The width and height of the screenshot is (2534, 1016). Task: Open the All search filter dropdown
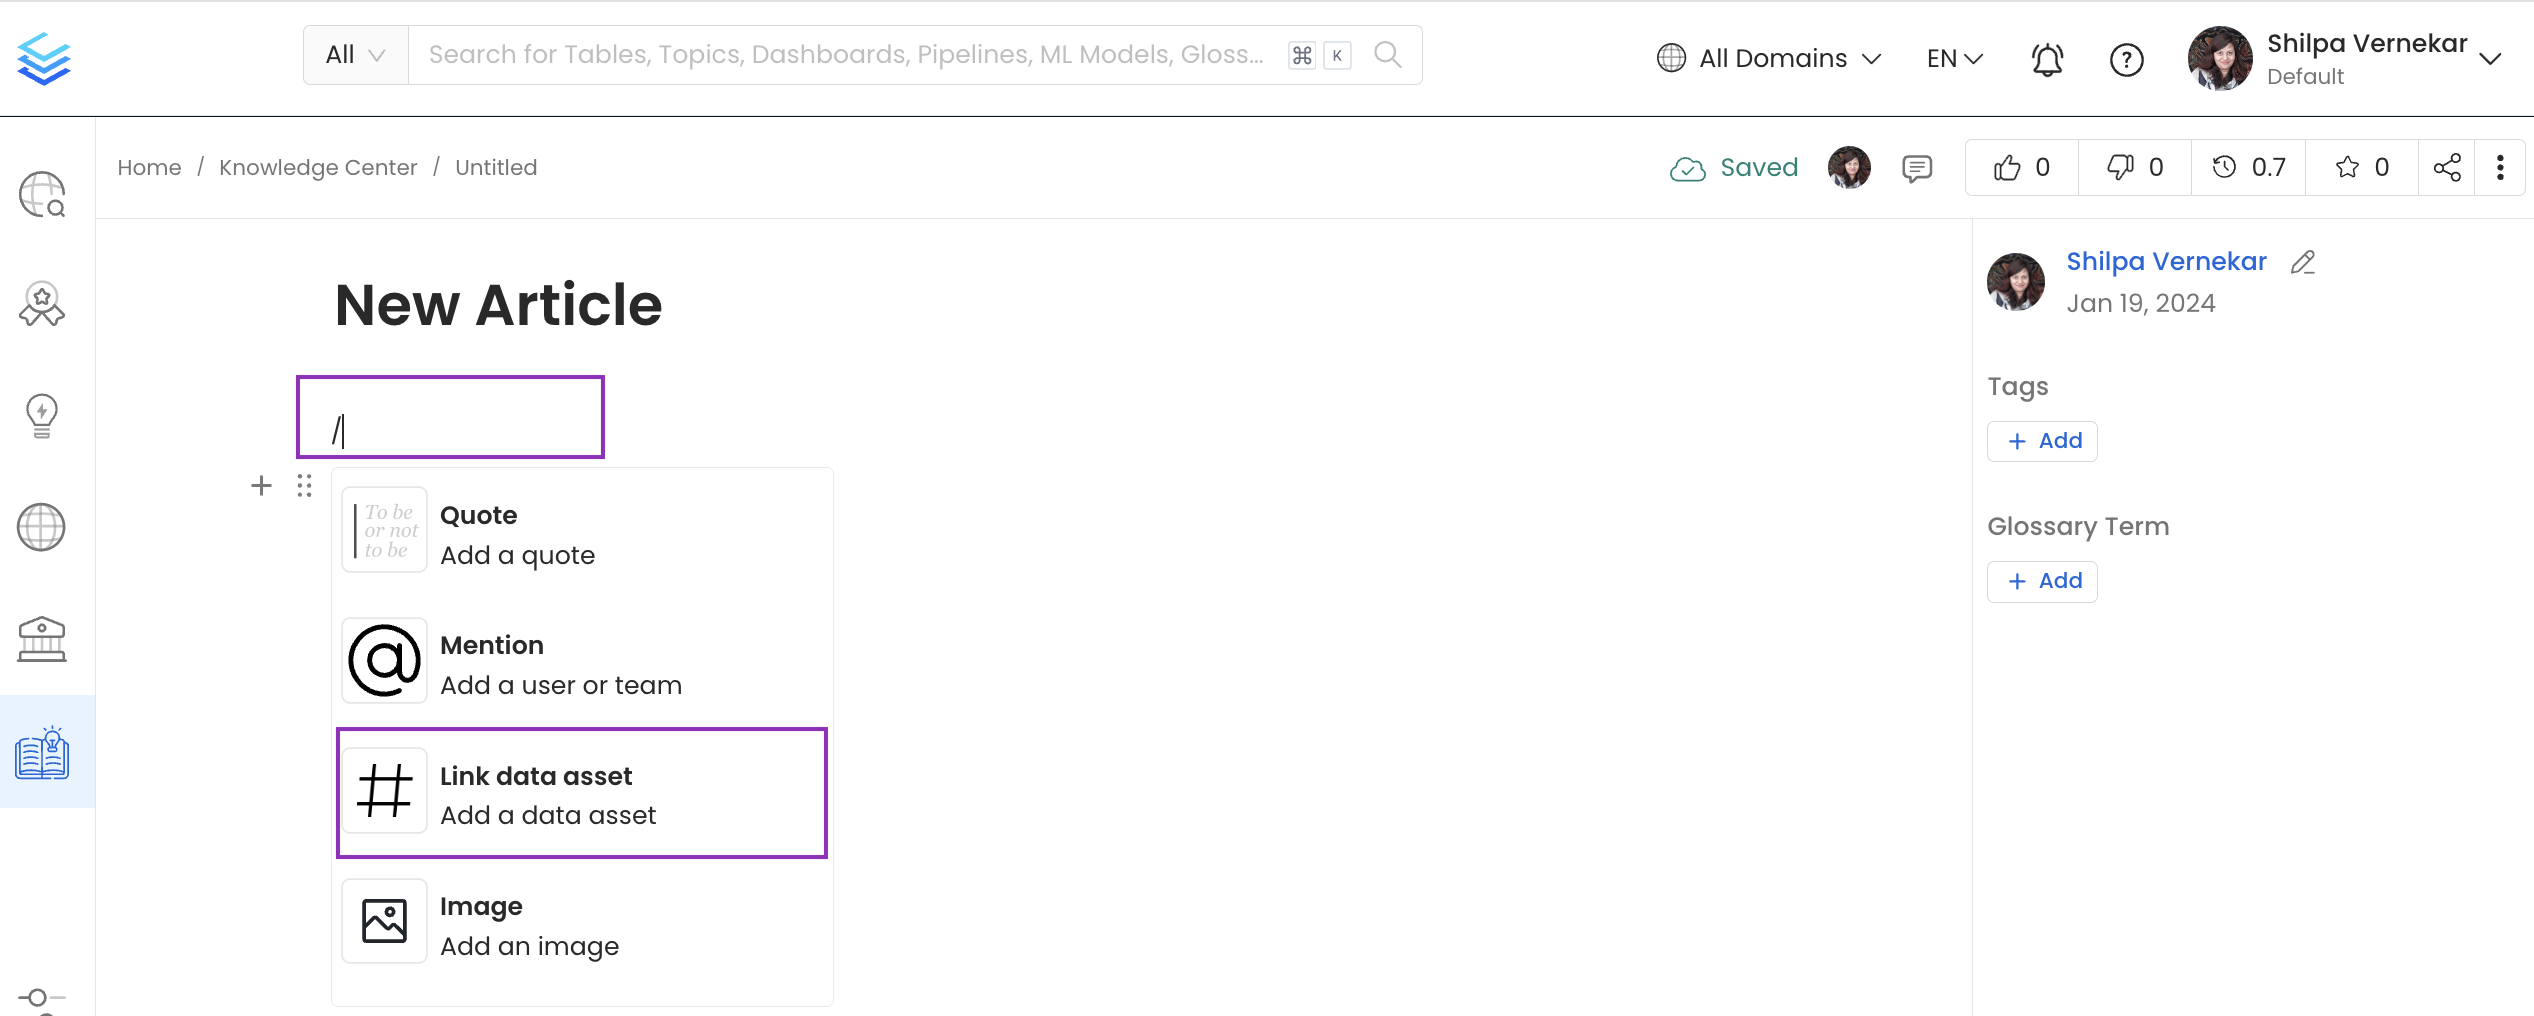click(x=354, y=54)
